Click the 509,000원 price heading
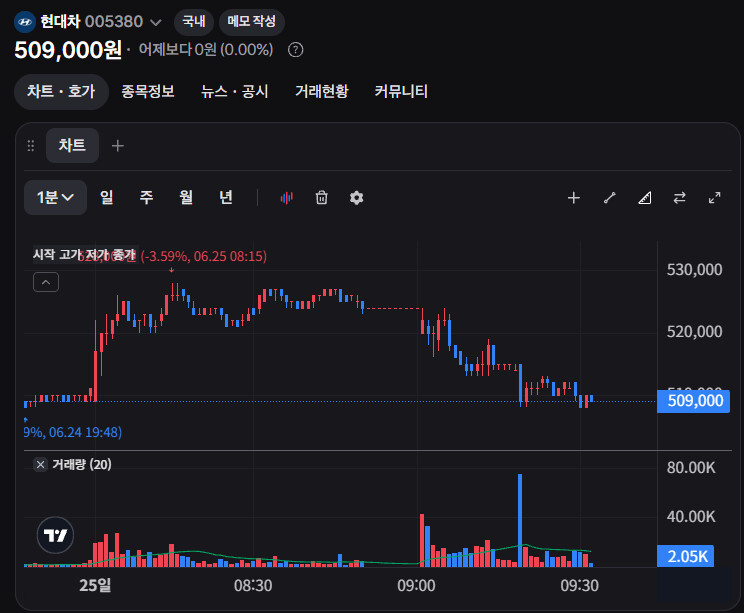744x613 pixels. 68,50
